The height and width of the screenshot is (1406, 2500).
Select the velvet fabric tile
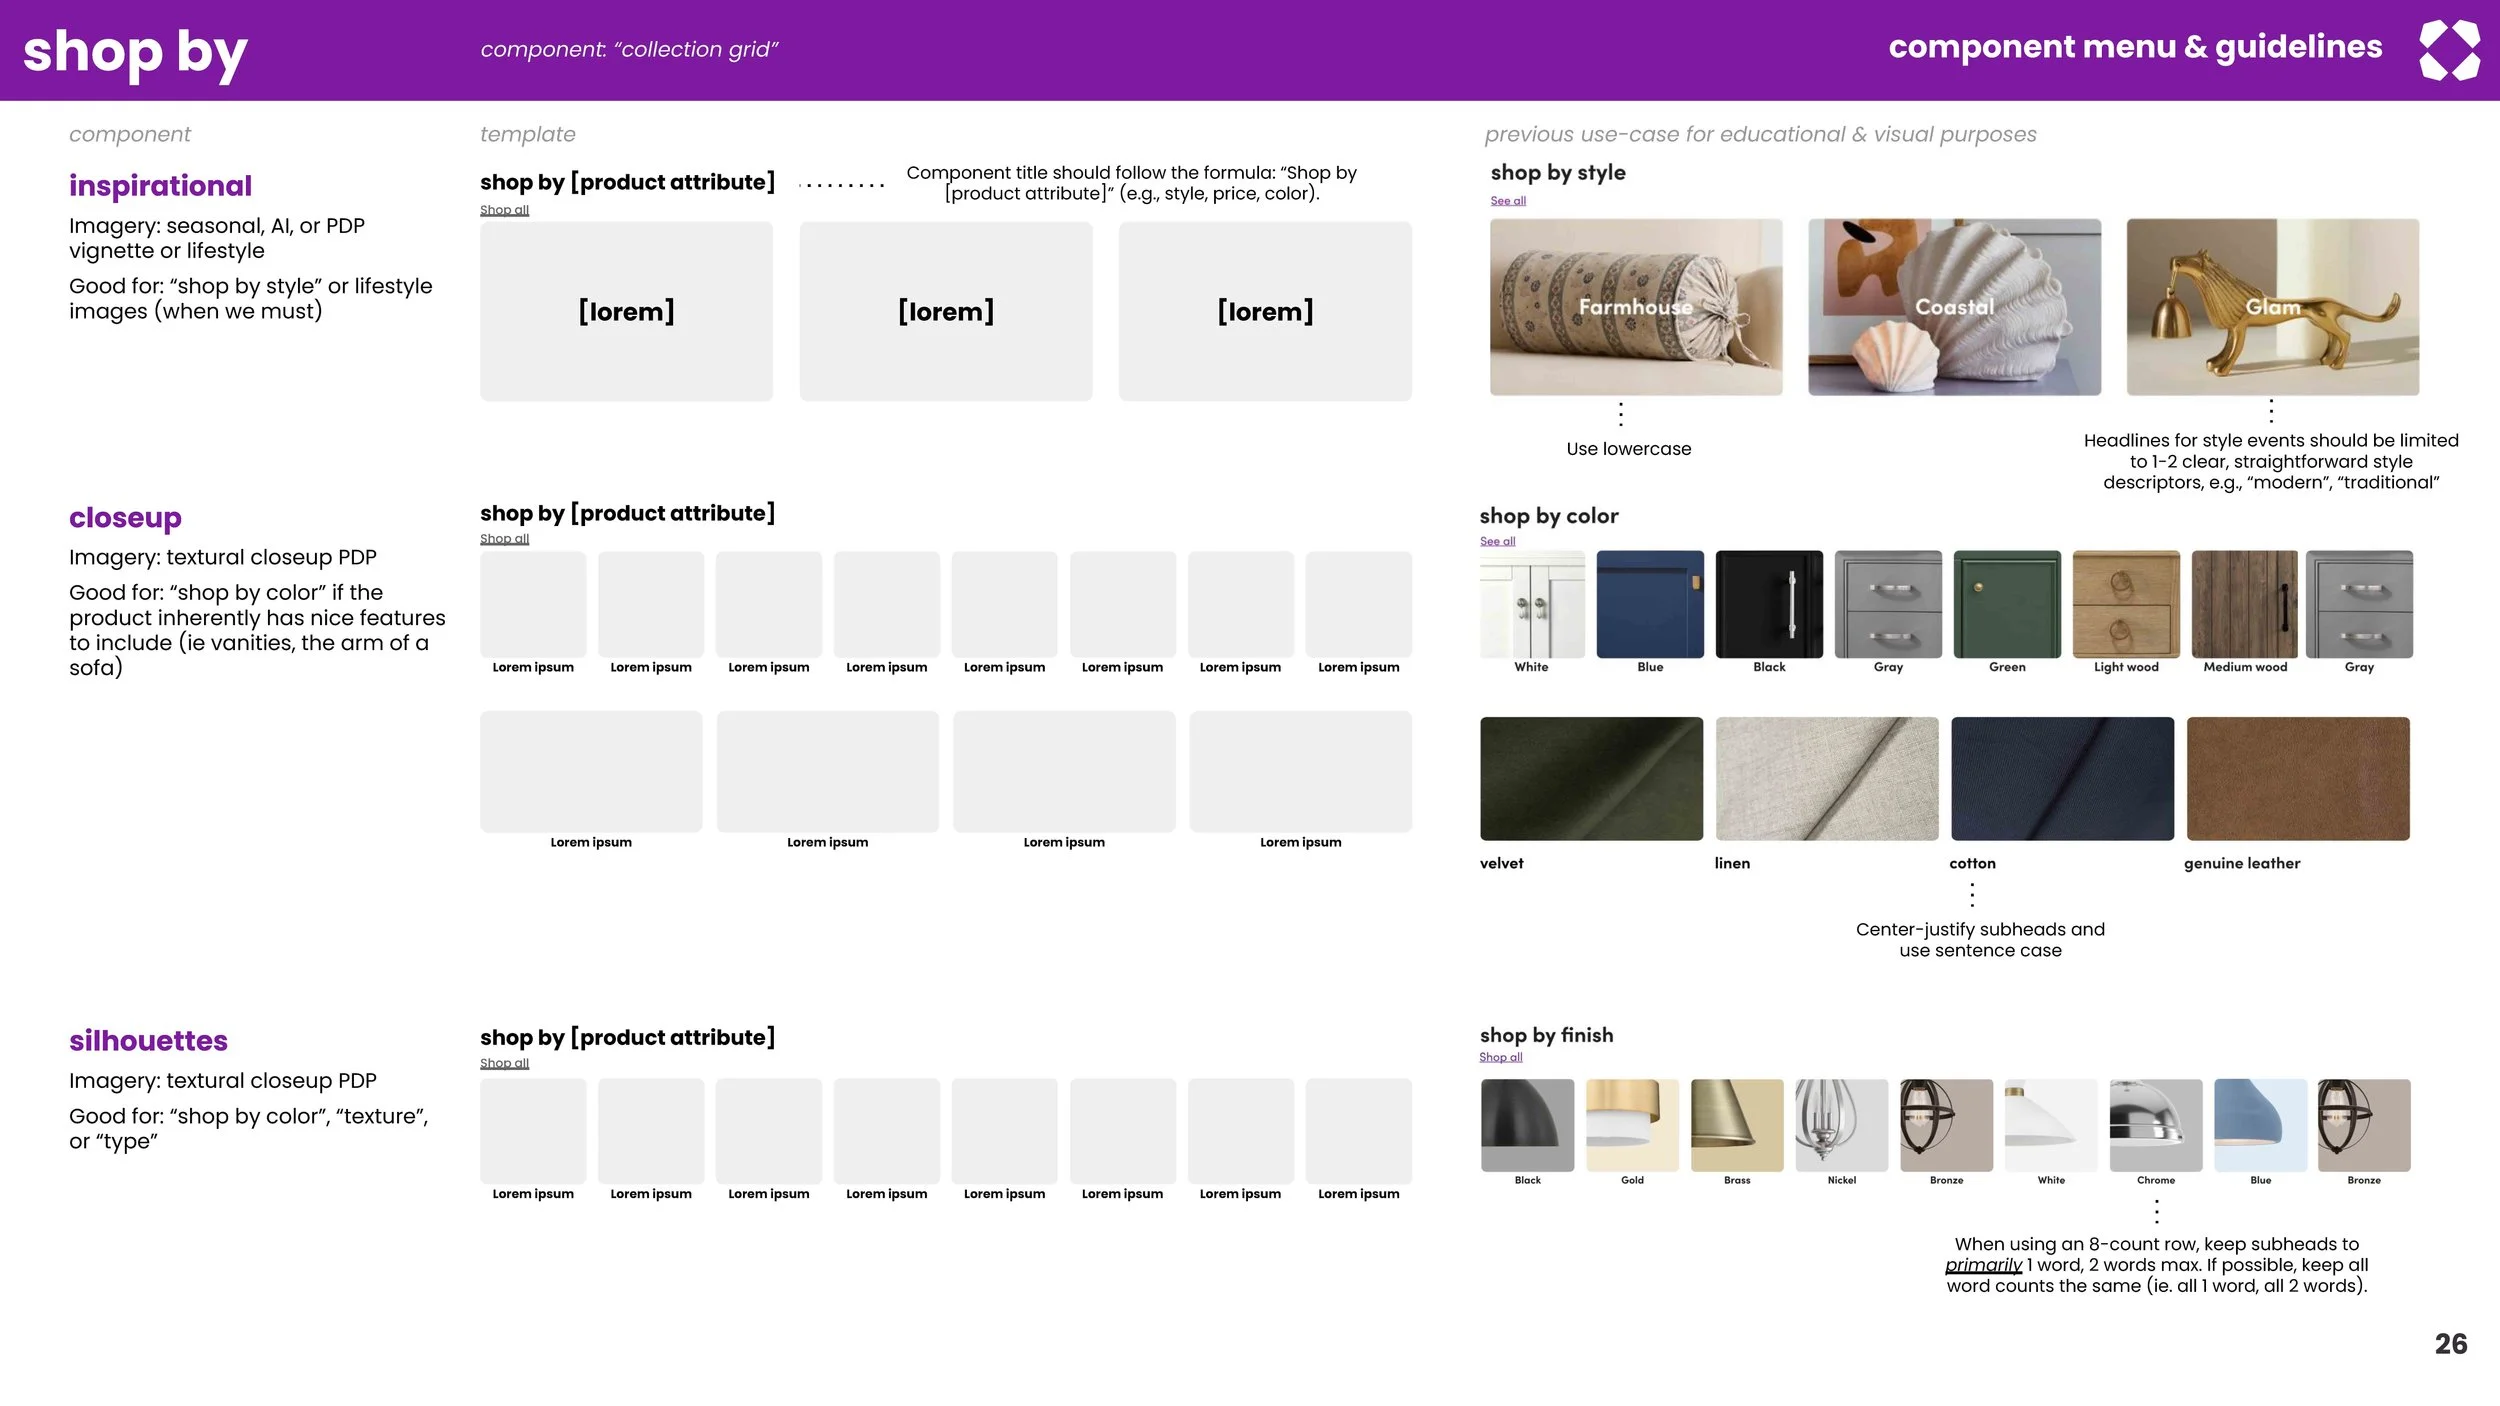pos(1591,778)
